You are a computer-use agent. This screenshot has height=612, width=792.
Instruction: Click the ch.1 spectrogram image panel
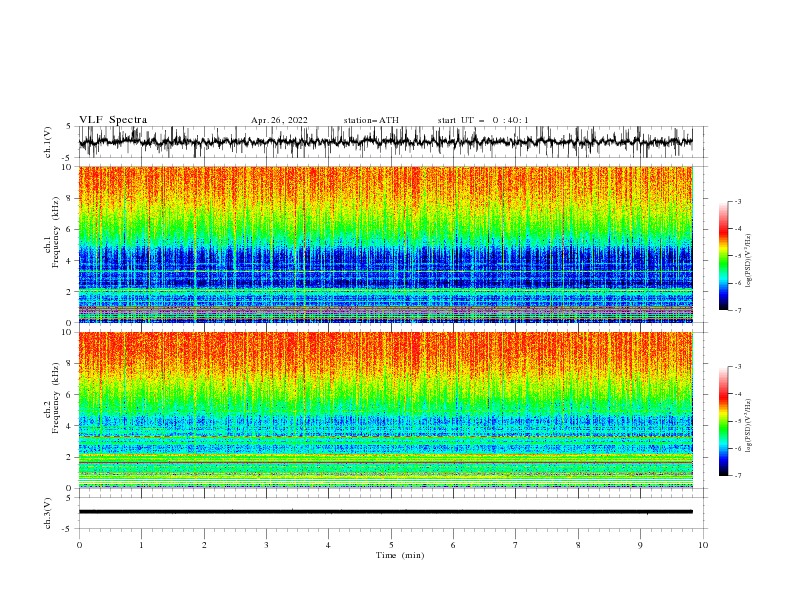click(x=386, y=244)
